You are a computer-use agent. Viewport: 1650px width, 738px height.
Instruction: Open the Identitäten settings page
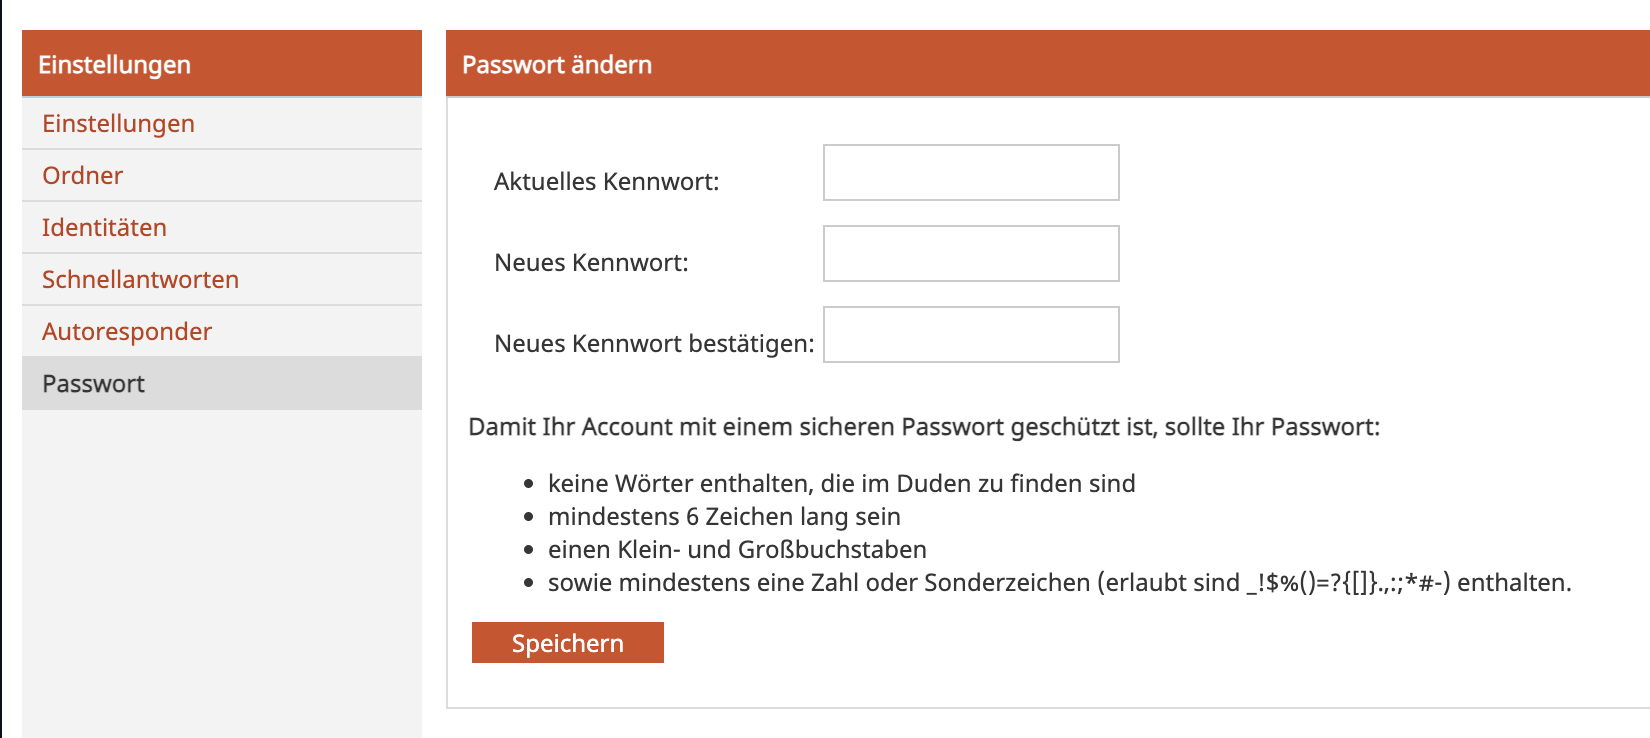[x=104, y=228]
